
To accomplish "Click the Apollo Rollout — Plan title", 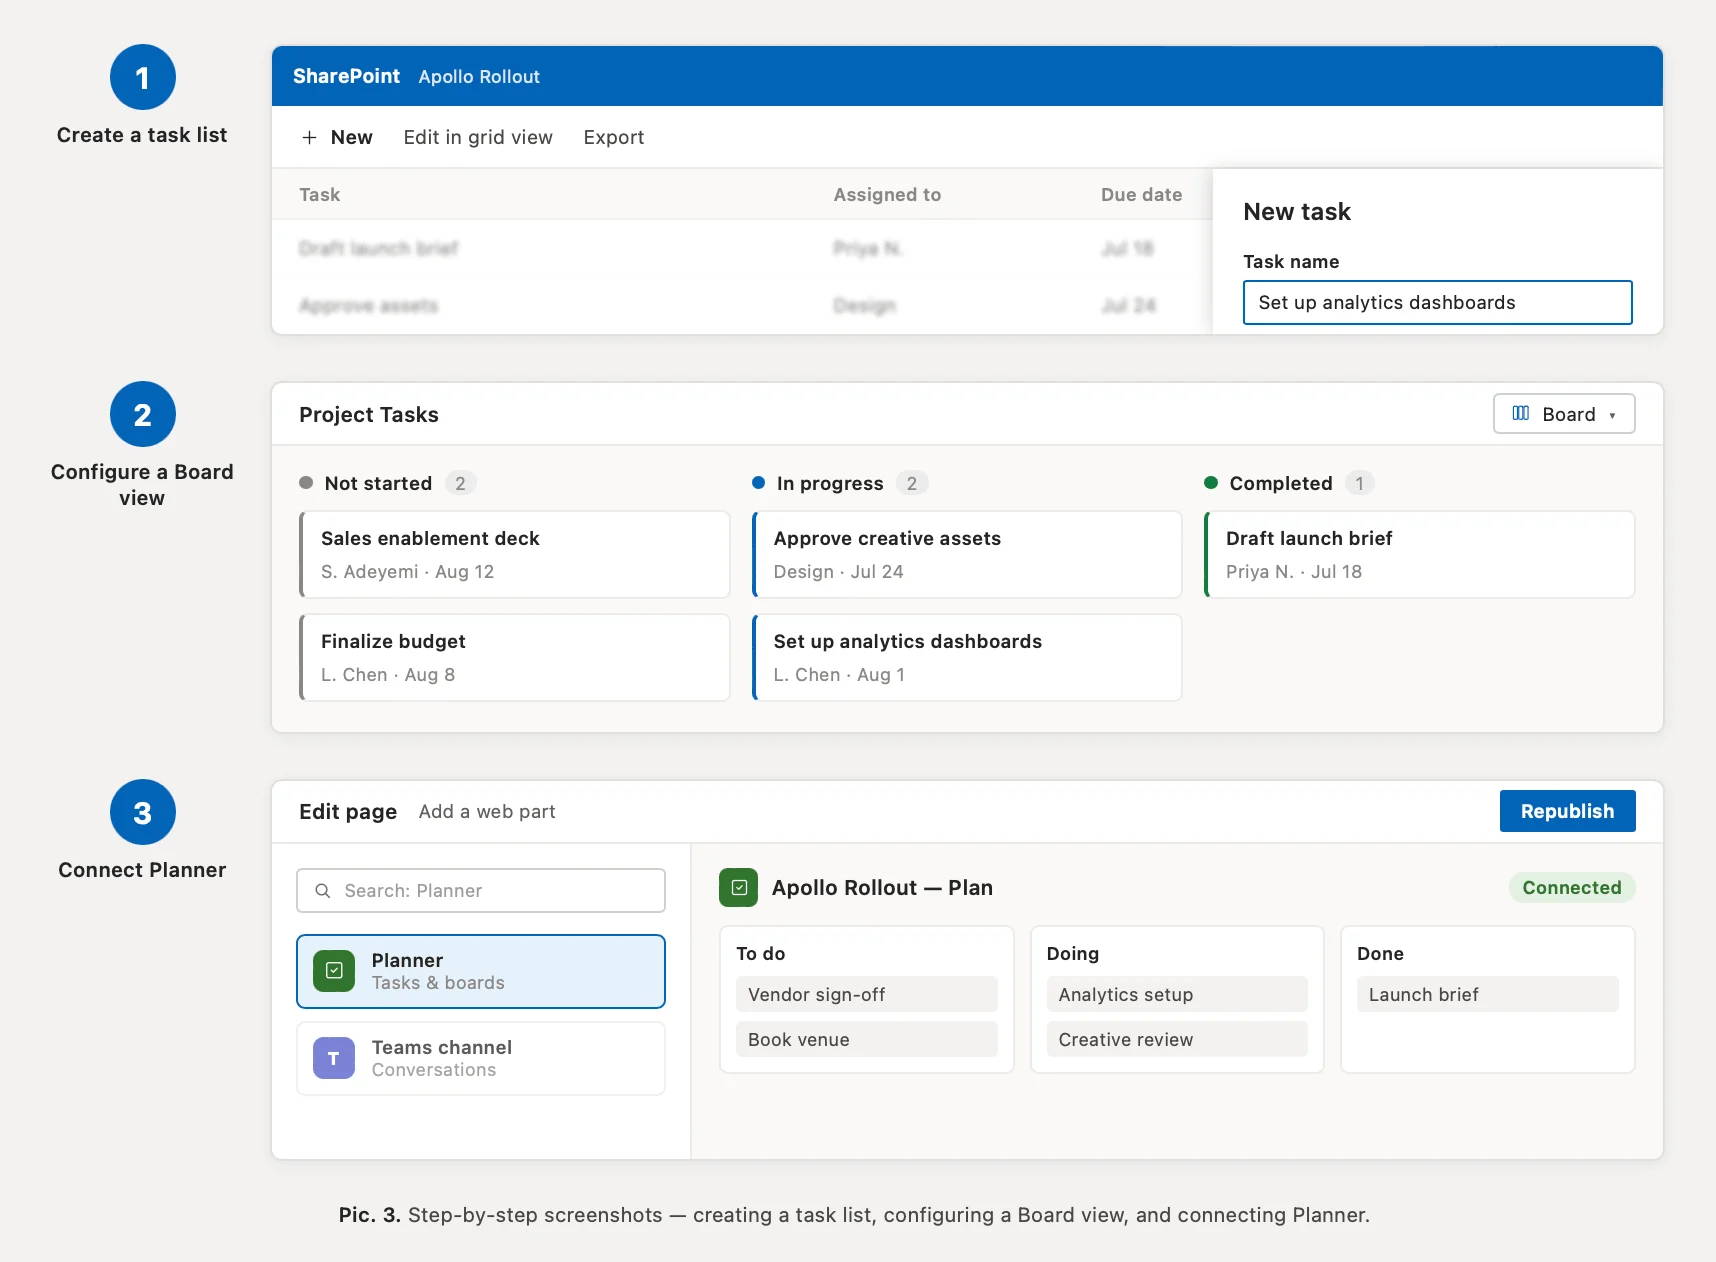I will (882, 888).
